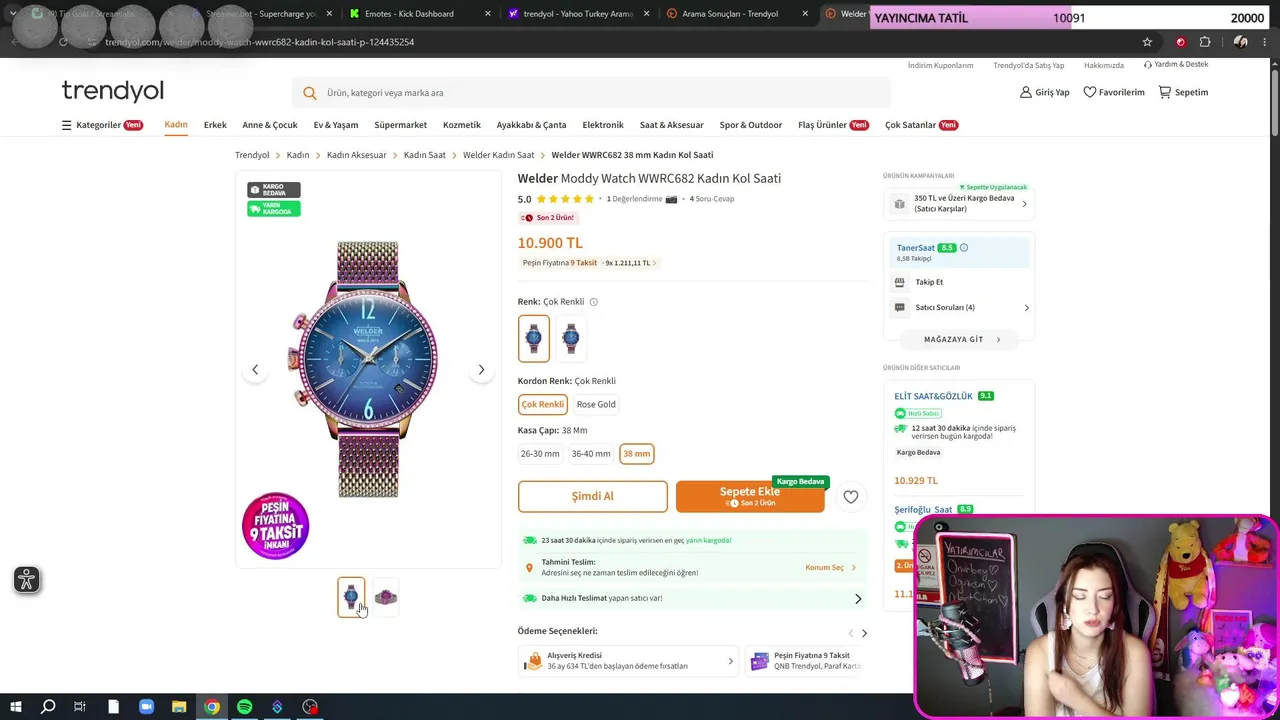Screen dimensions: 1280x720
Task: Expand Daha Hızlı Teslimat sellers arrow
Action: (x=858, y=599)
